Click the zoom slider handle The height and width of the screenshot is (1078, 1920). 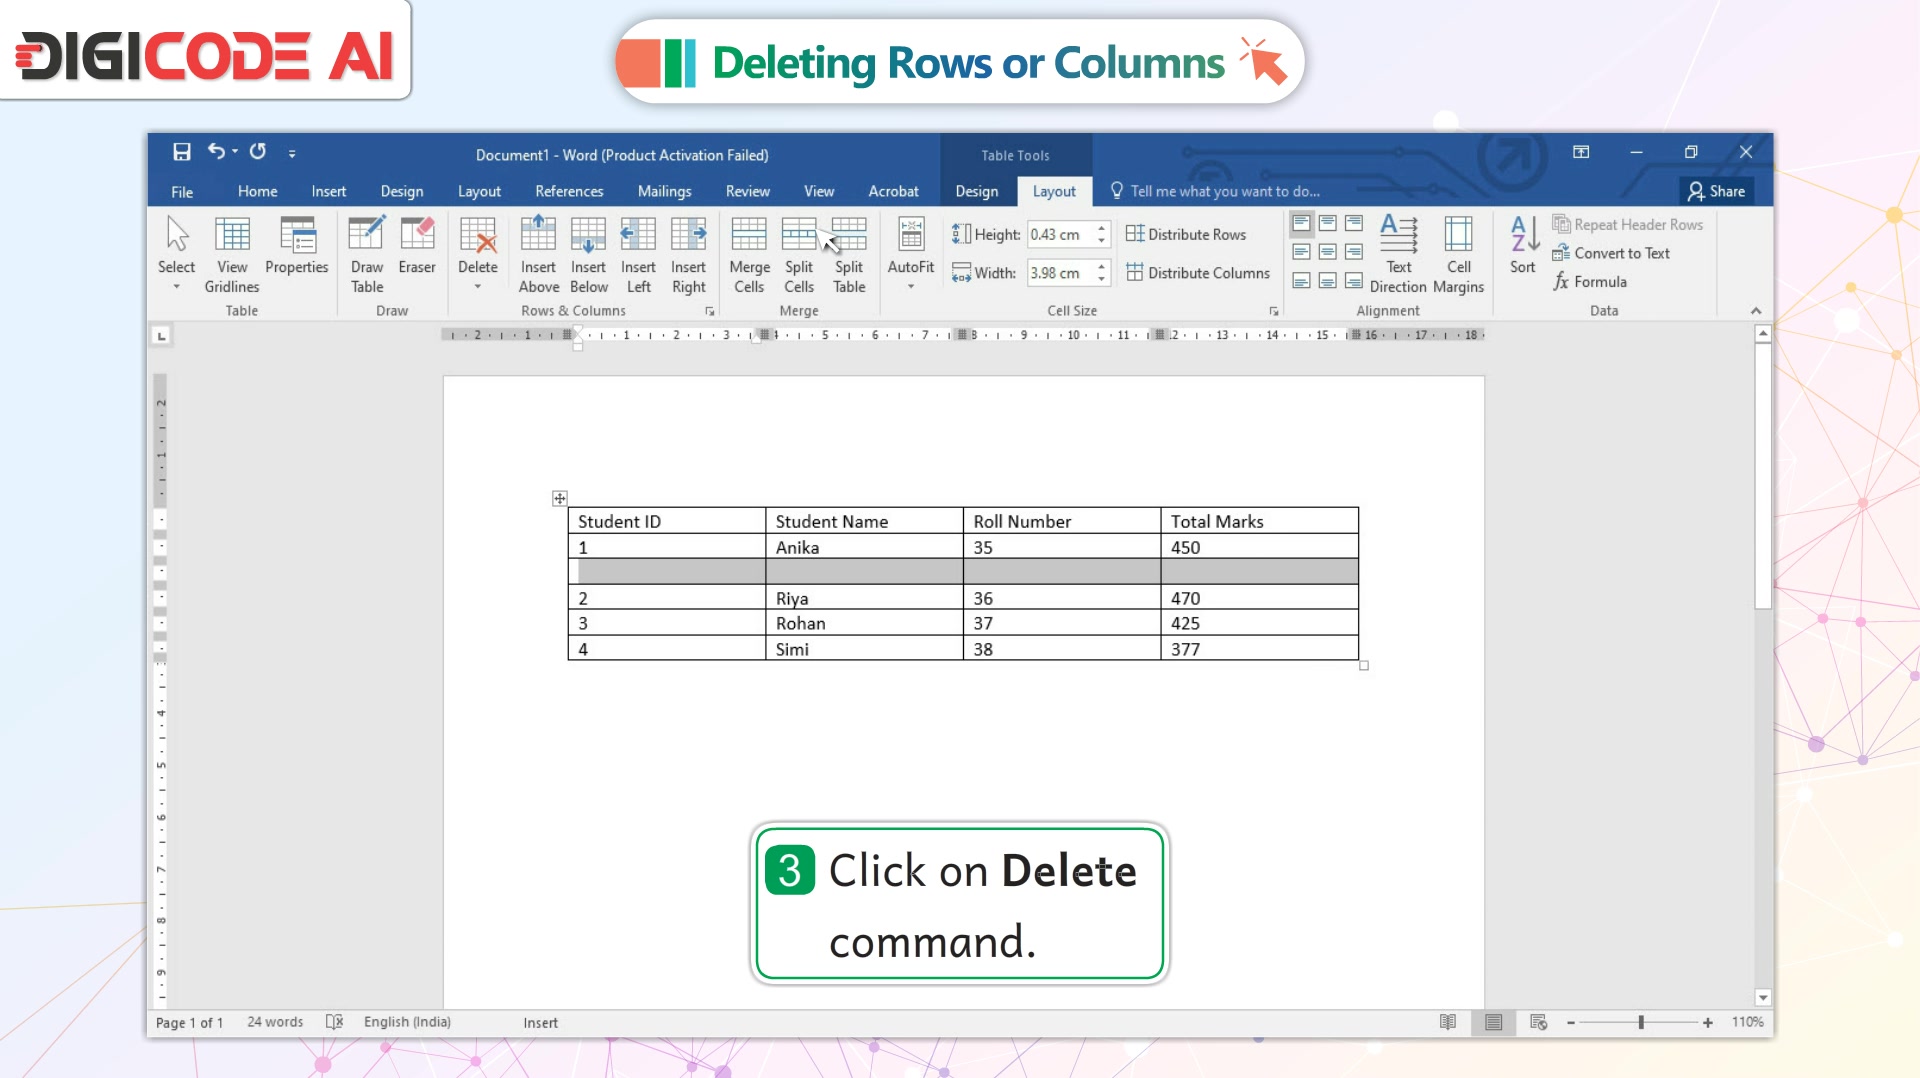pyautogui.click(x=1641, y=1022)
